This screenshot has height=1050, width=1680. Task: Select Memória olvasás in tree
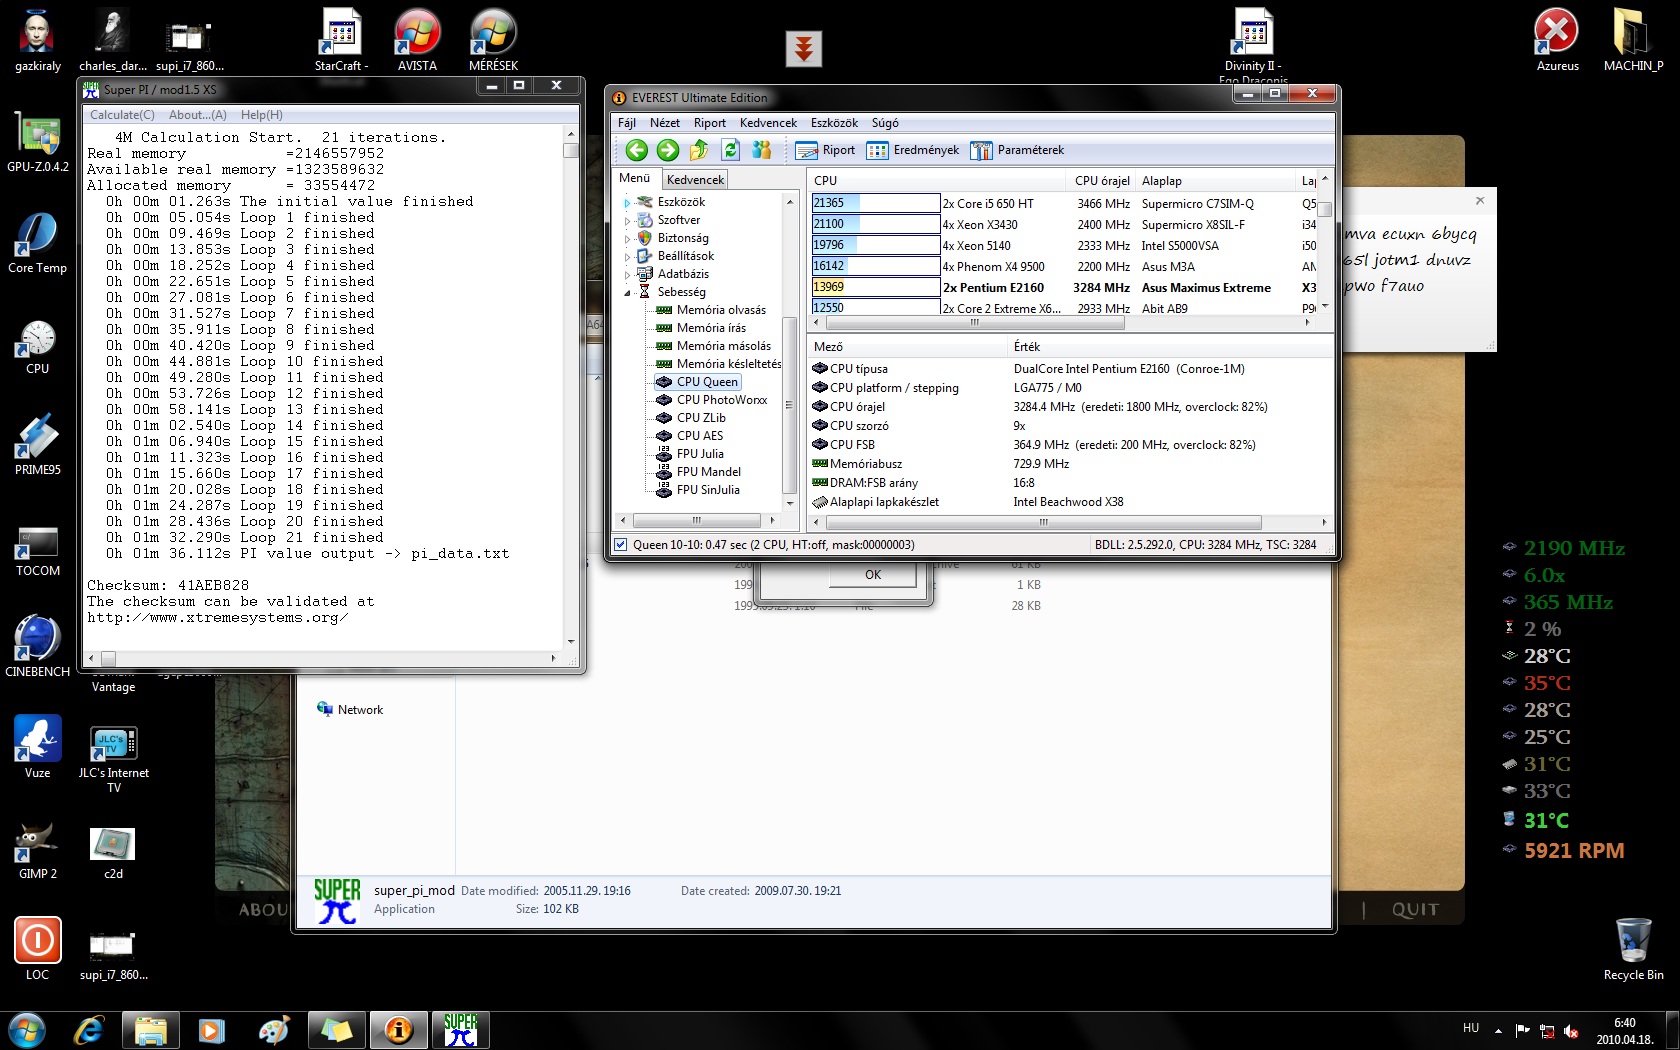721,310
